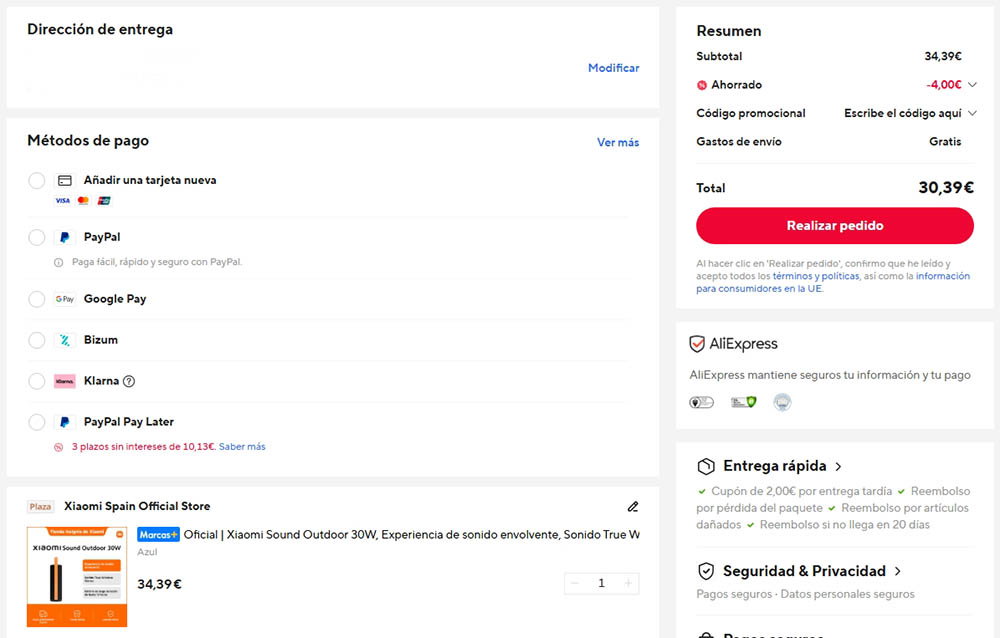Expand the promo code chevron
This screenshot has width=1000, height=638.
[x=972, y=113]
